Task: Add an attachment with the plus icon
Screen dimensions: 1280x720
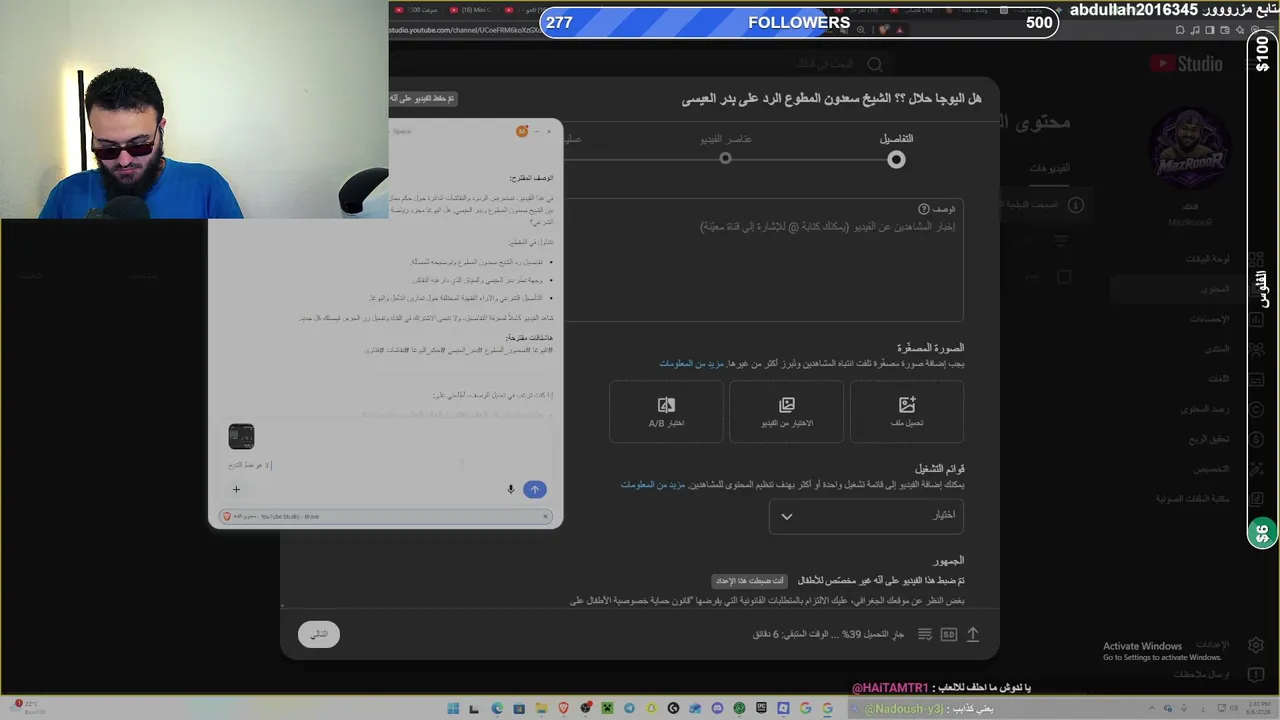Action: coord(236,489)
